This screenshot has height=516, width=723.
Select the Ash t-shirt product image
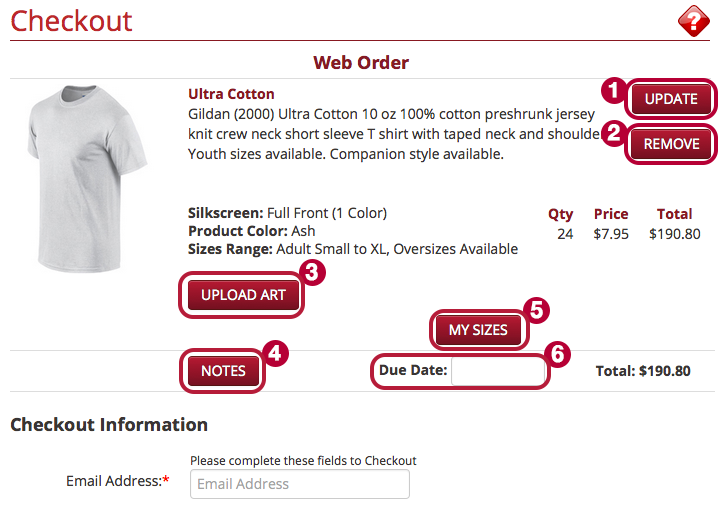(87, 178)
